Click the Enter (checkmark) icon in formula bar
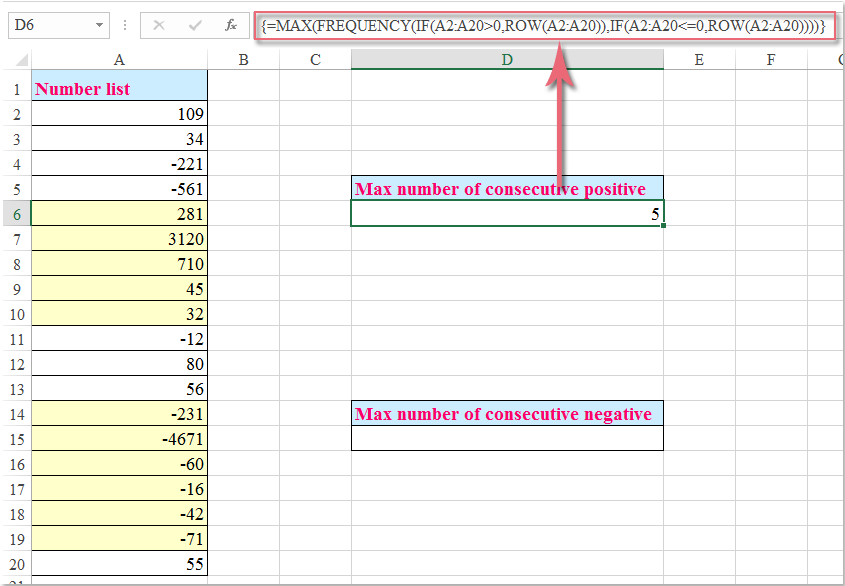Viewport: 845px width, 586px height. coord(194,25)
